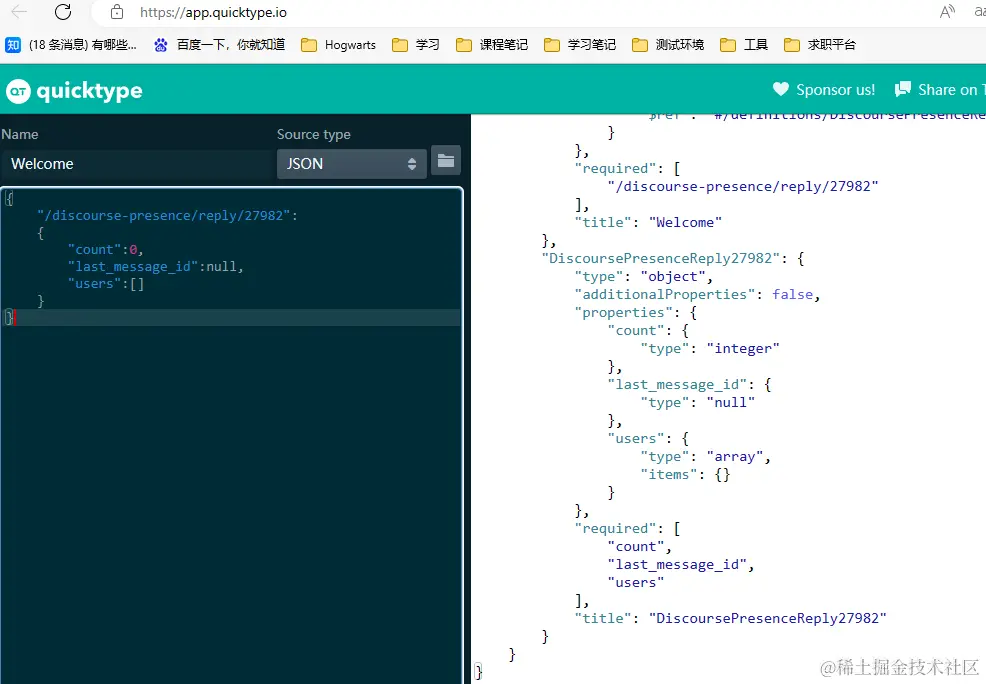Click the "/discourse-presence/reply/27982" key in editor

click(x=163, y=216)
